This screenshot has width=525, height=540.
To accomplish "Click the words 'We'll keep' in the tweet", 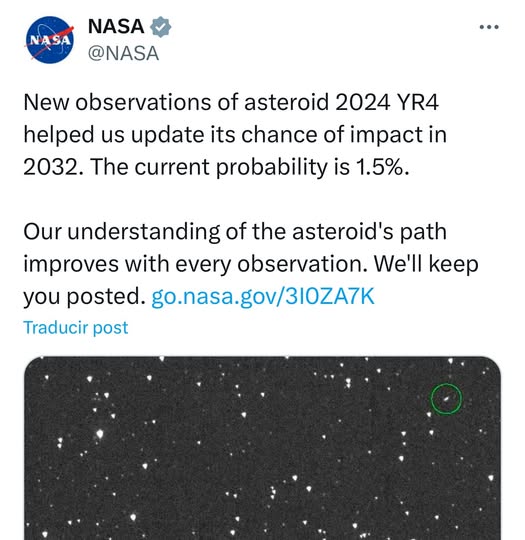I will pos(426,264).
